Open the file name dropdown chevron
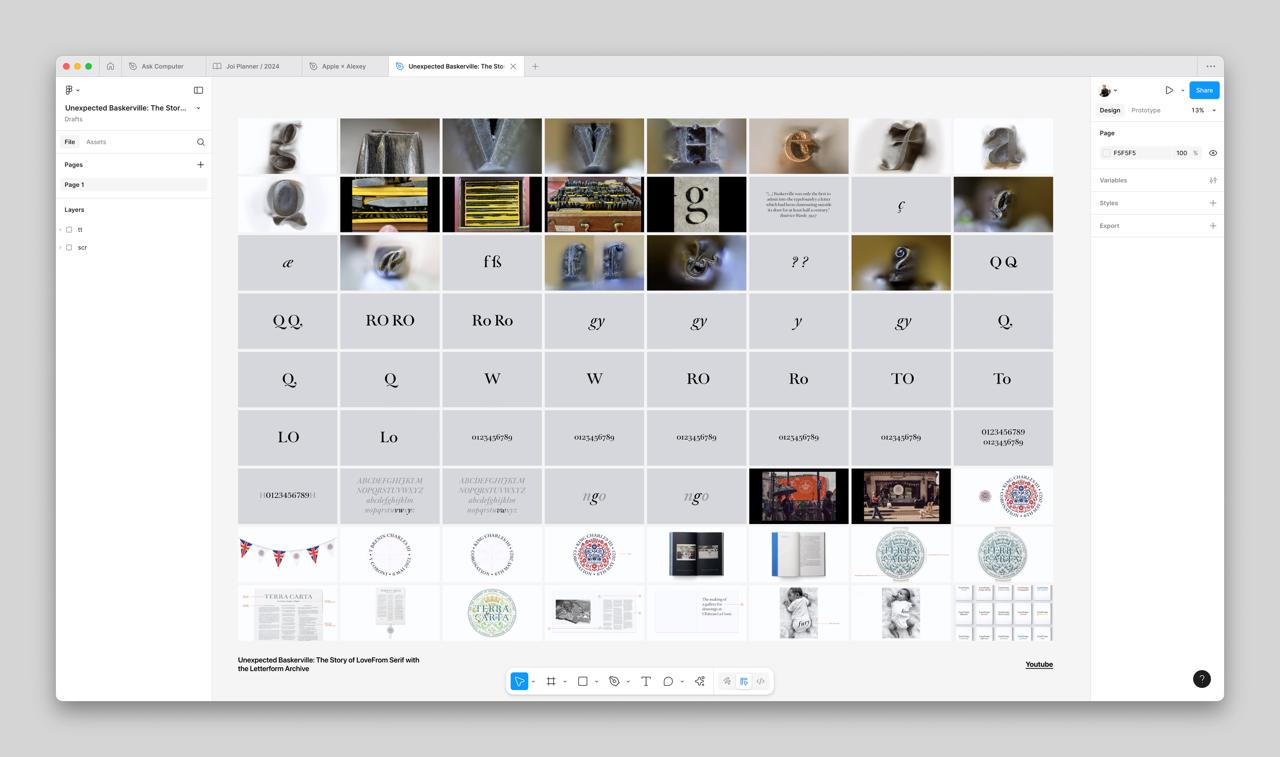This screenshot has height=757, width=1280. coord(198,108)
